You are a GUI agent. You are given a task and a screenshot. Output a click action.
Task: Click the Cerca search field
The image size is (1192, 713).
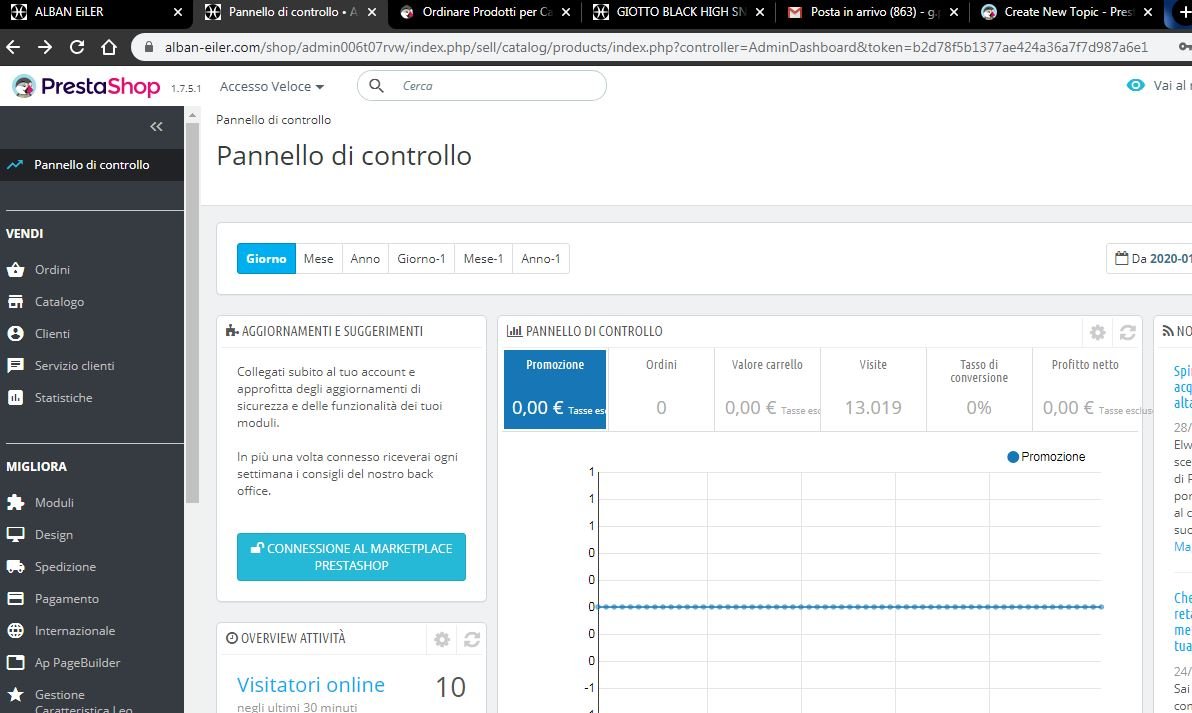tap(482, 86)
